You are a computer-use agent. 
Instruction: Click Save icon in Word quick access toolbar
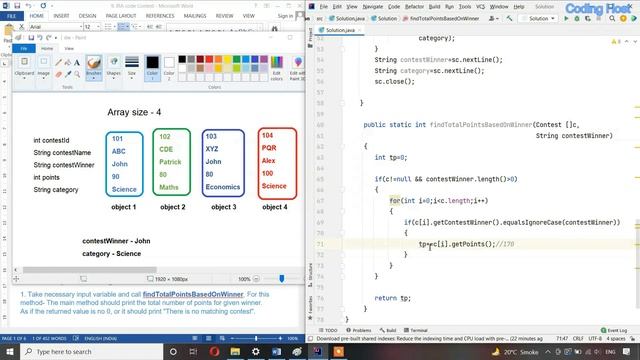pos(17,6)
